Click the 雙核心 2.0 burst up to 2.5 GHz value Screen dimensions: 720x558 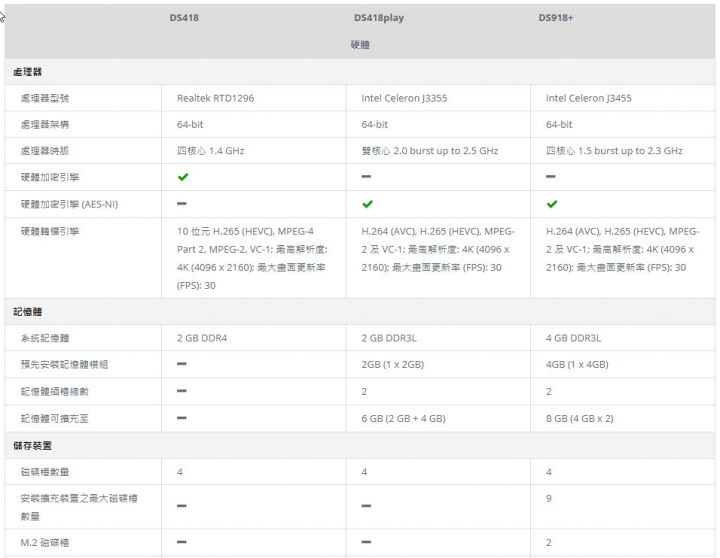pyautogui.click(x=430, y=151)
